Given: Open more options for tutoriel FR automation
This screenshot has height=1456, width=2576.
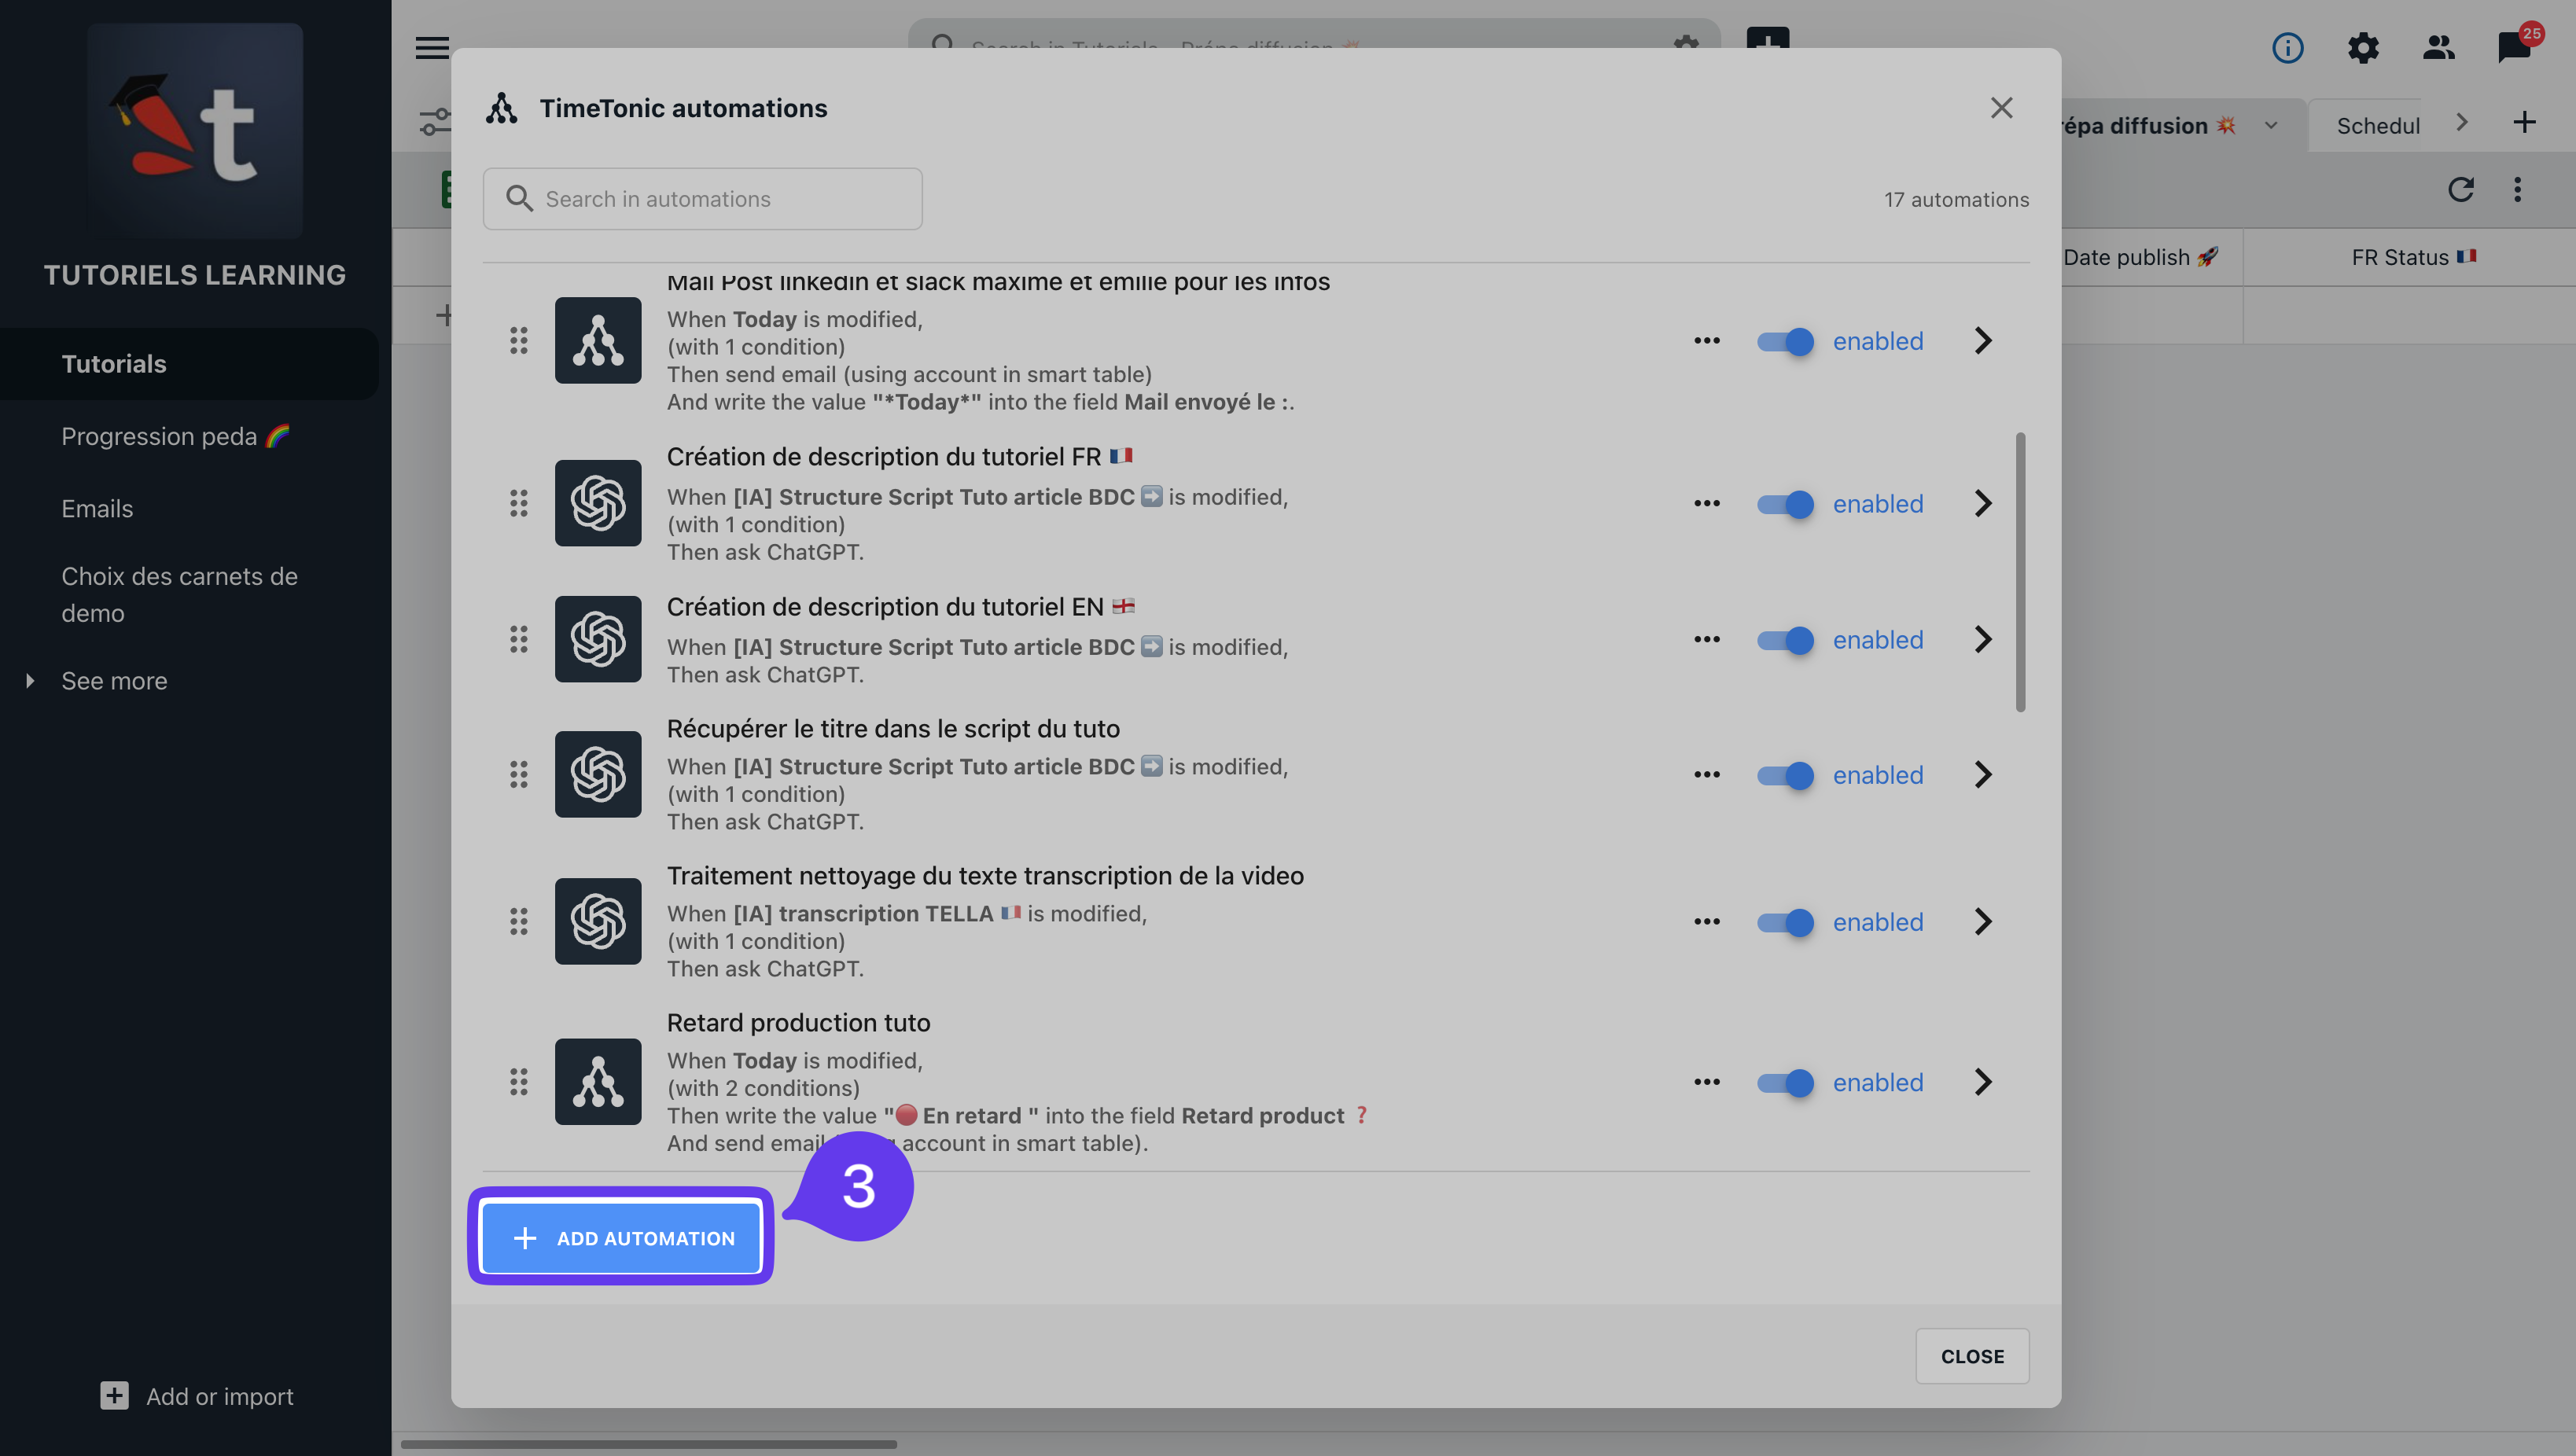Looking at the screenshot, I should [x=1707, y=503].
